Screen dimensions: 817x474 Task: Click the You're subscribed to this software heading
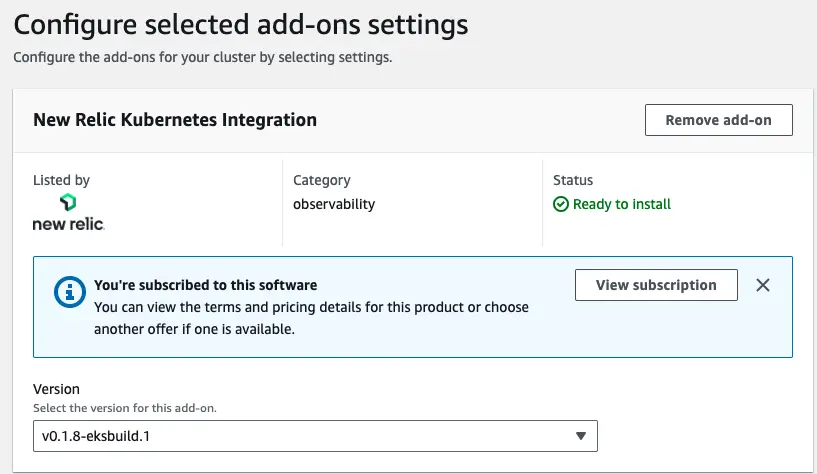coord(205,285)
